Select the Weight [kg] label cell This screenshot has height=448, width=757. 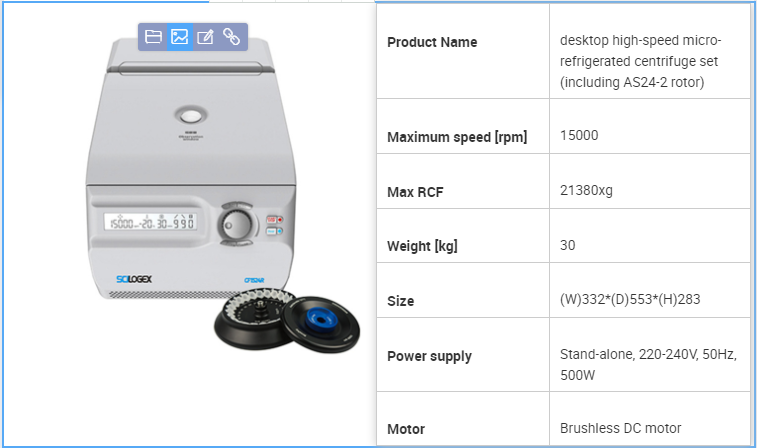click(463, 236)
